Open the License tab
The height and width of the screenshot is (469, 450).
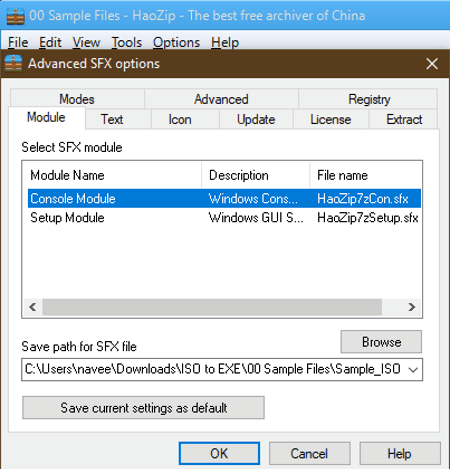pos(331,119)
